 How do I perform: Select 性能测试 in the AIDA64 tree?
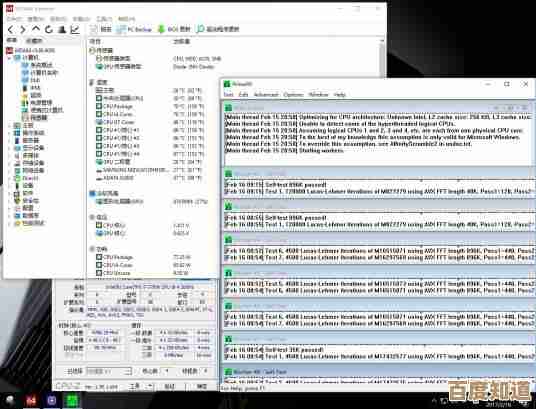coord(29,223)
